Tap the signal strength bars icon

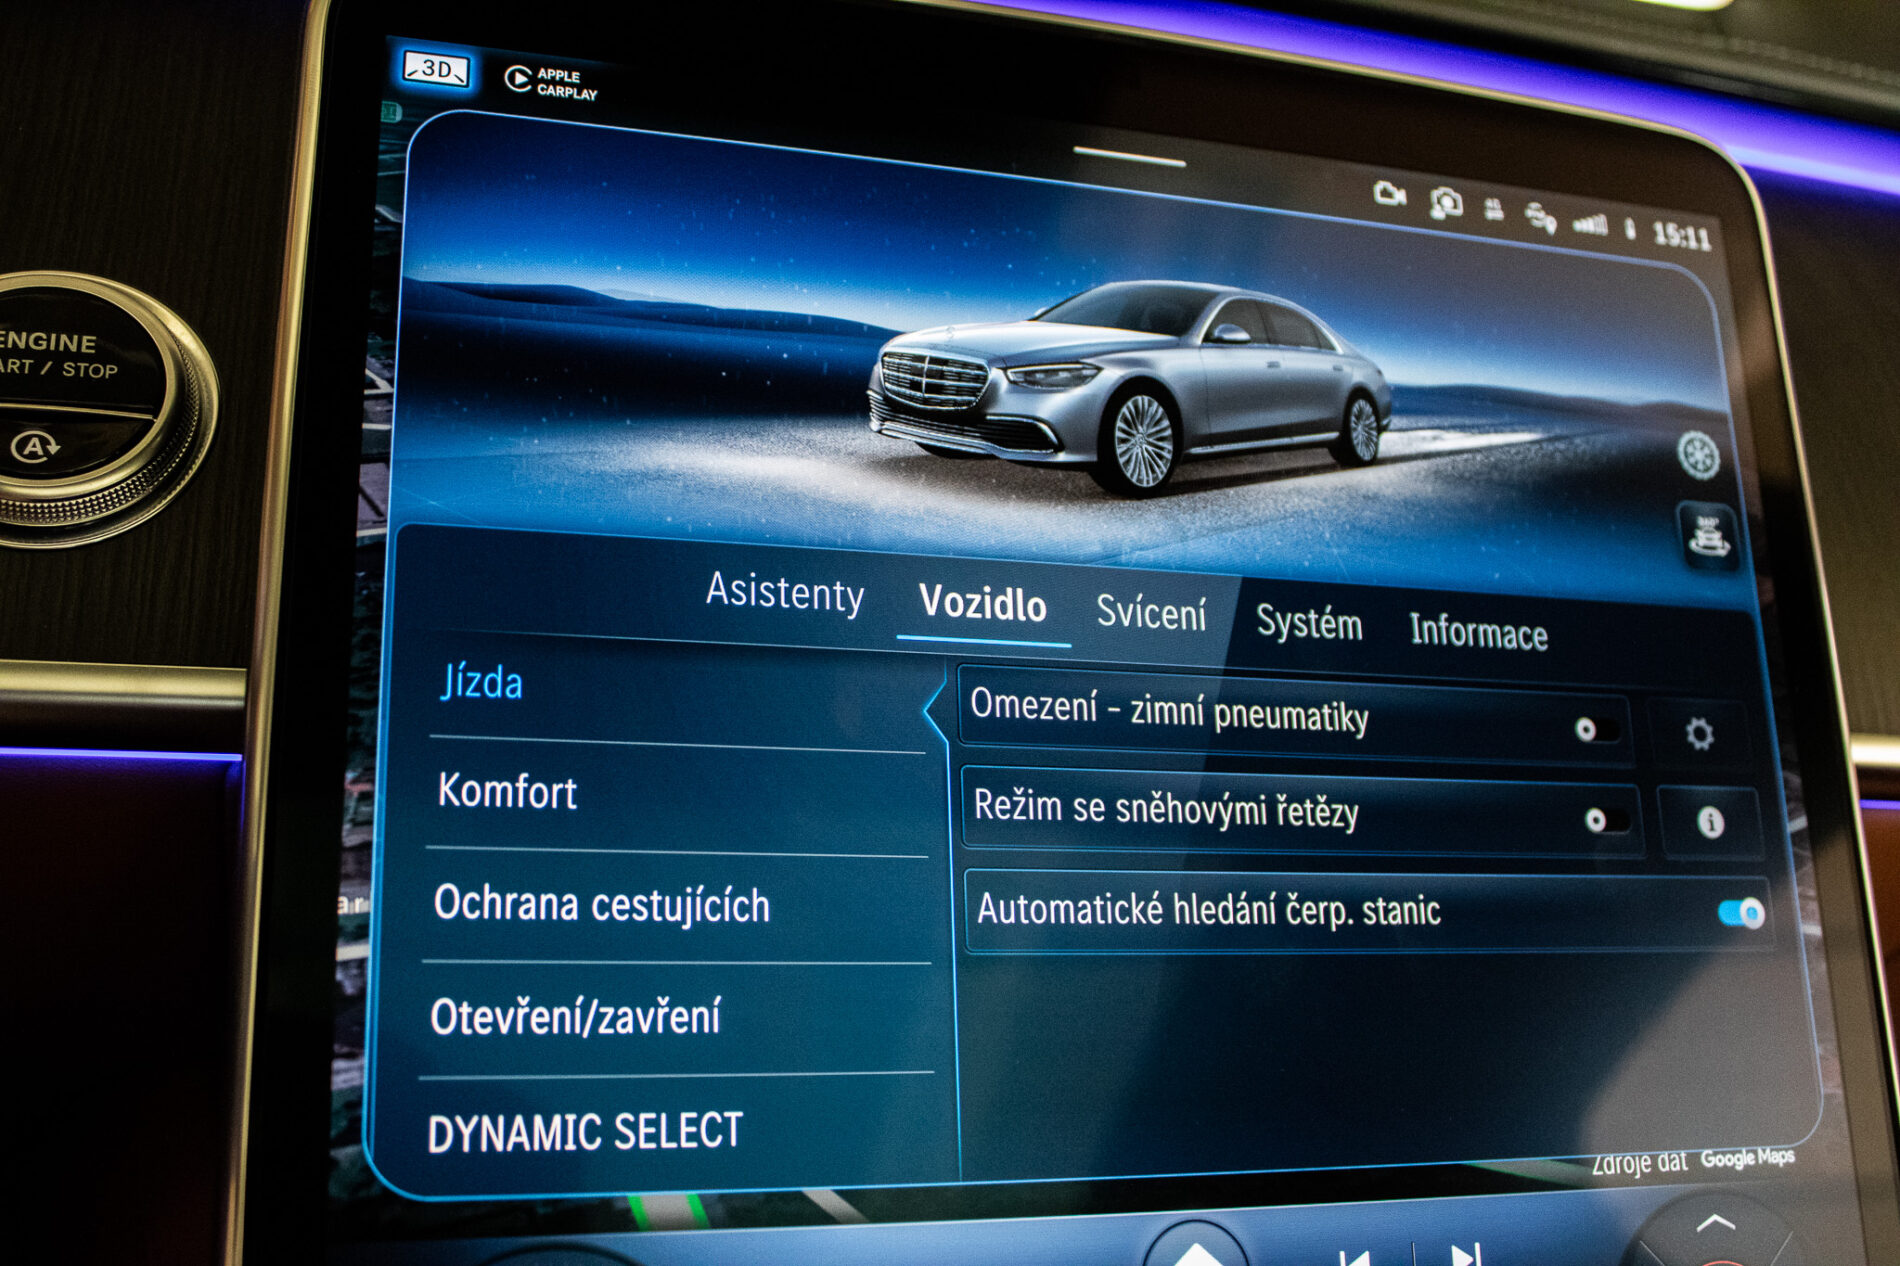(1591, 225)
